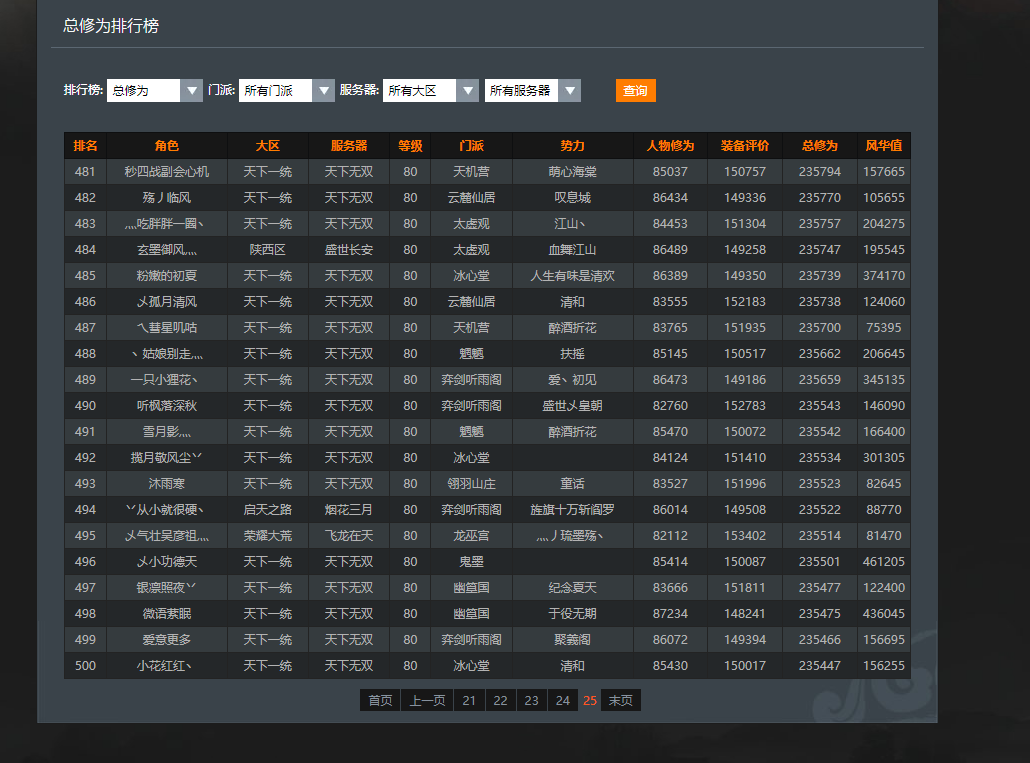Click the 总修为 column header

point(819,146)
